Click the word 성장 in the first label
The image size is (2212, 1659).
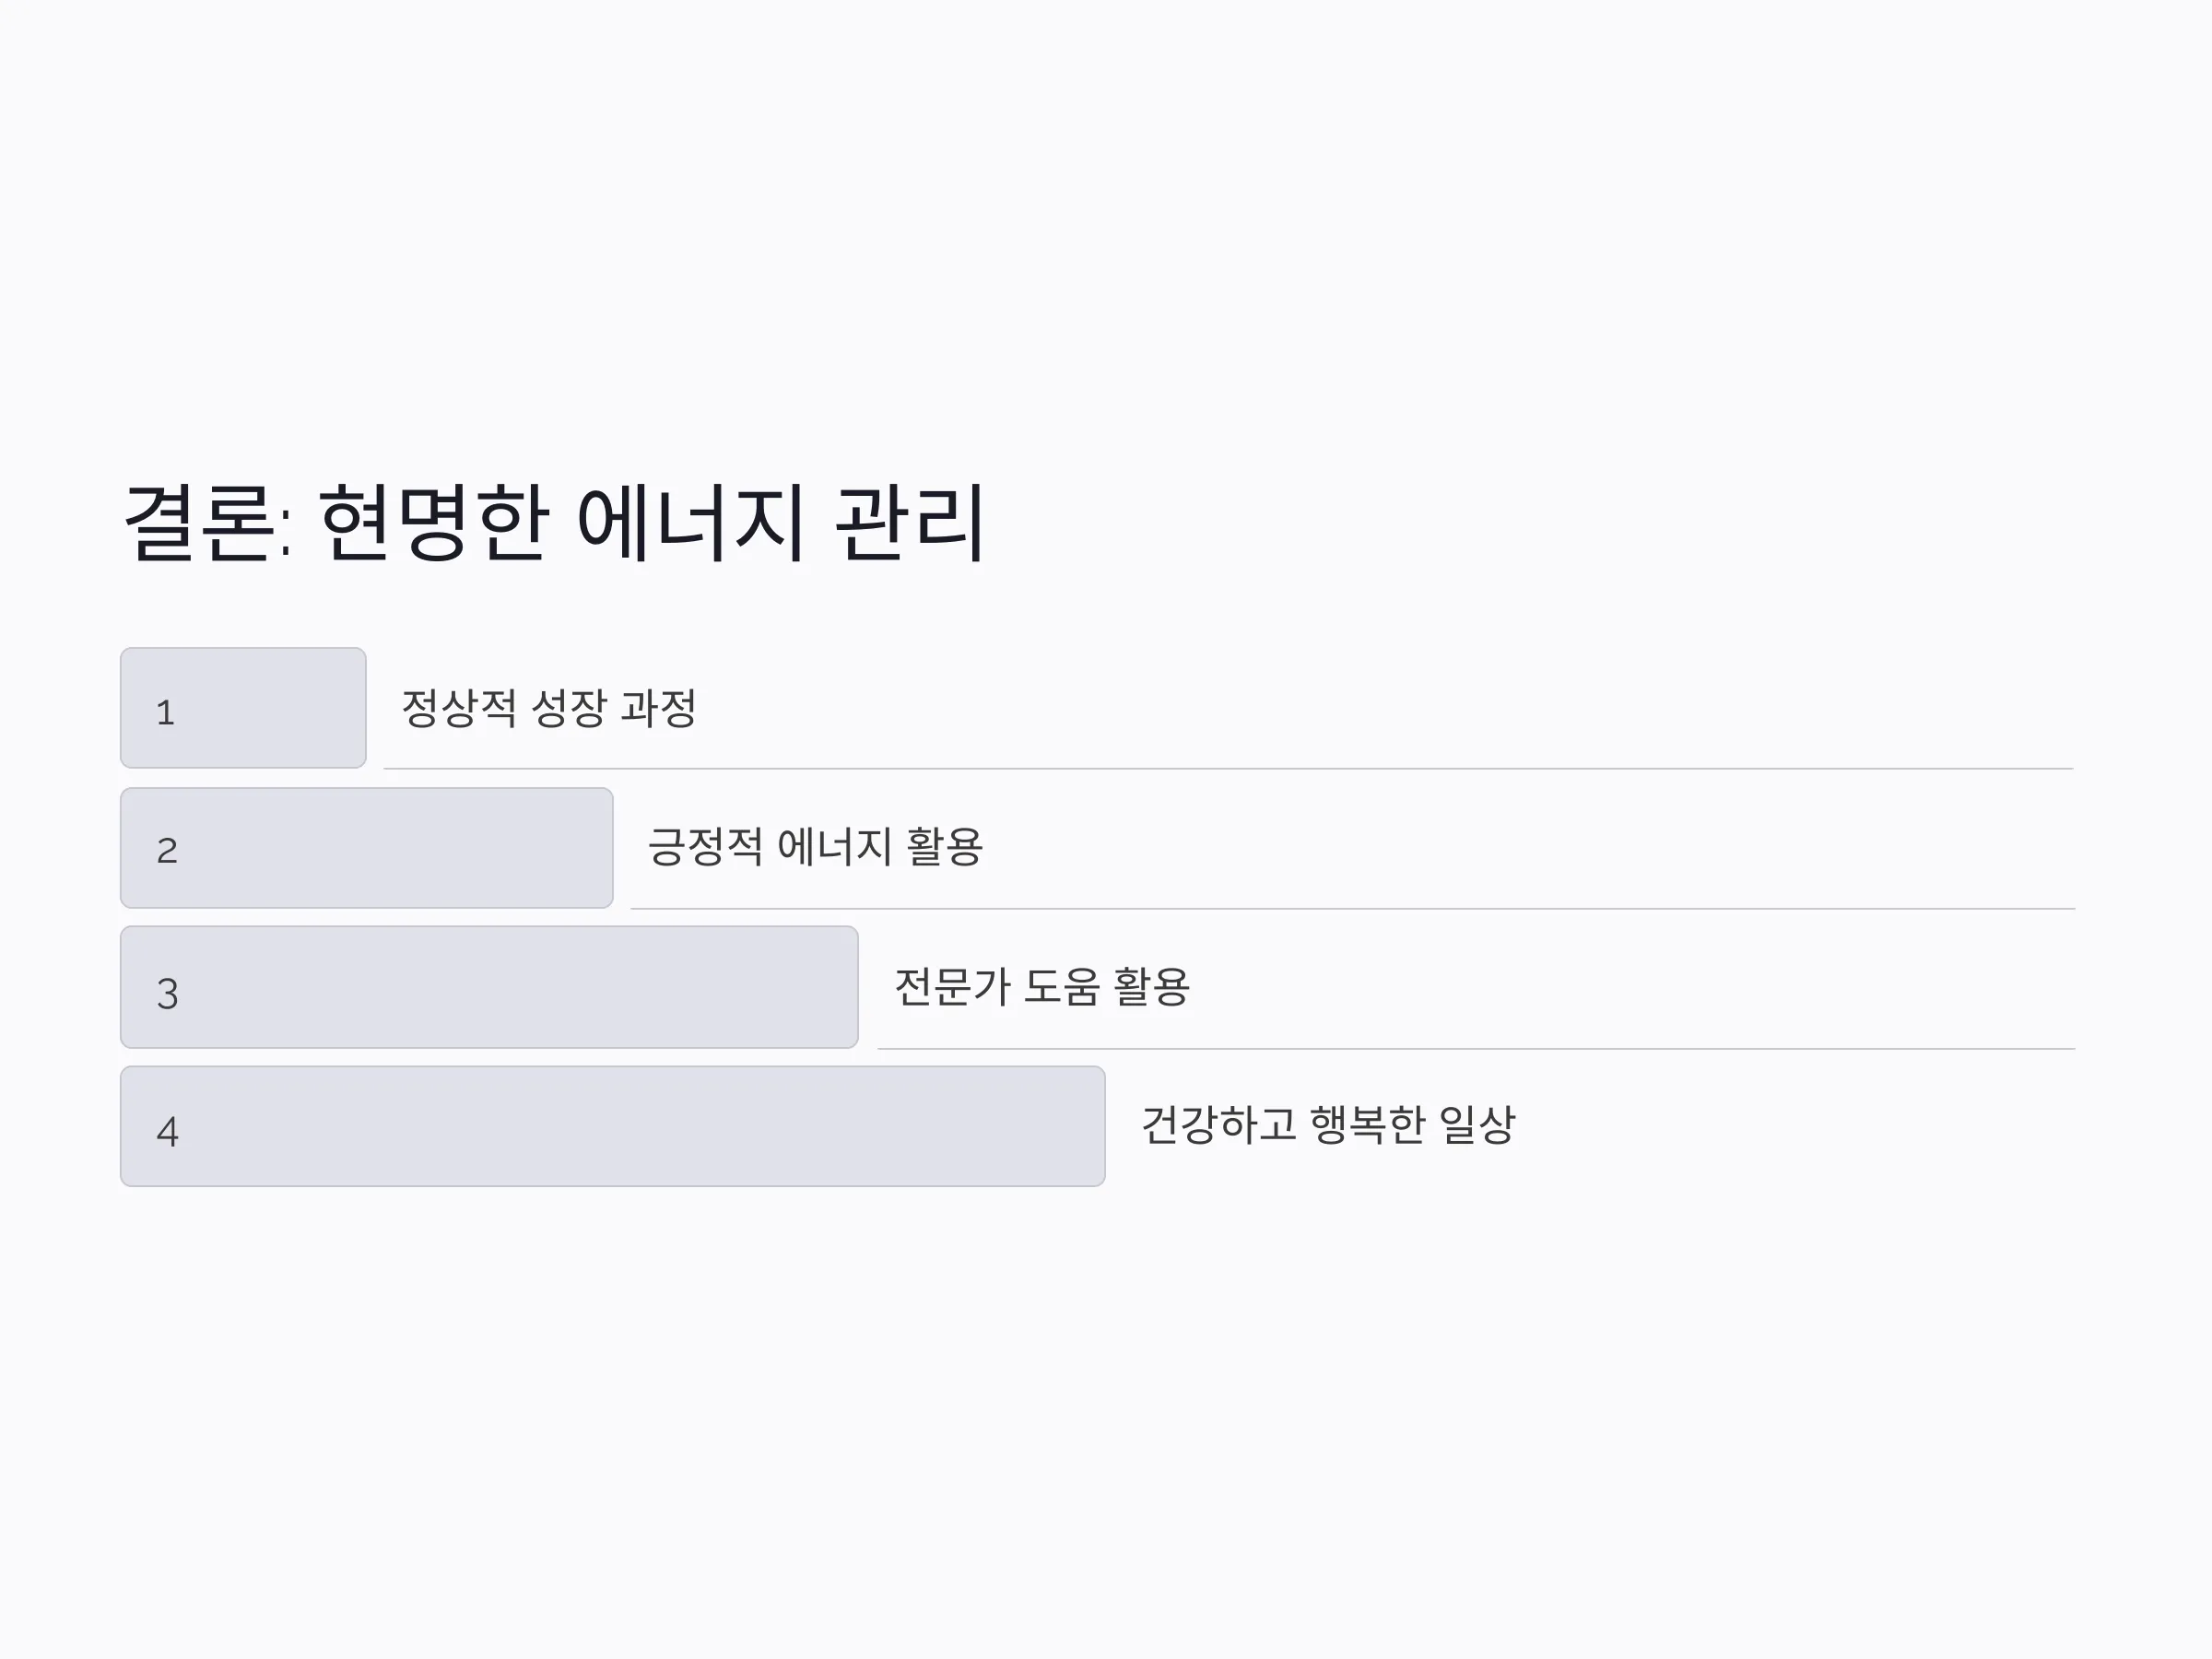(569, 708)
